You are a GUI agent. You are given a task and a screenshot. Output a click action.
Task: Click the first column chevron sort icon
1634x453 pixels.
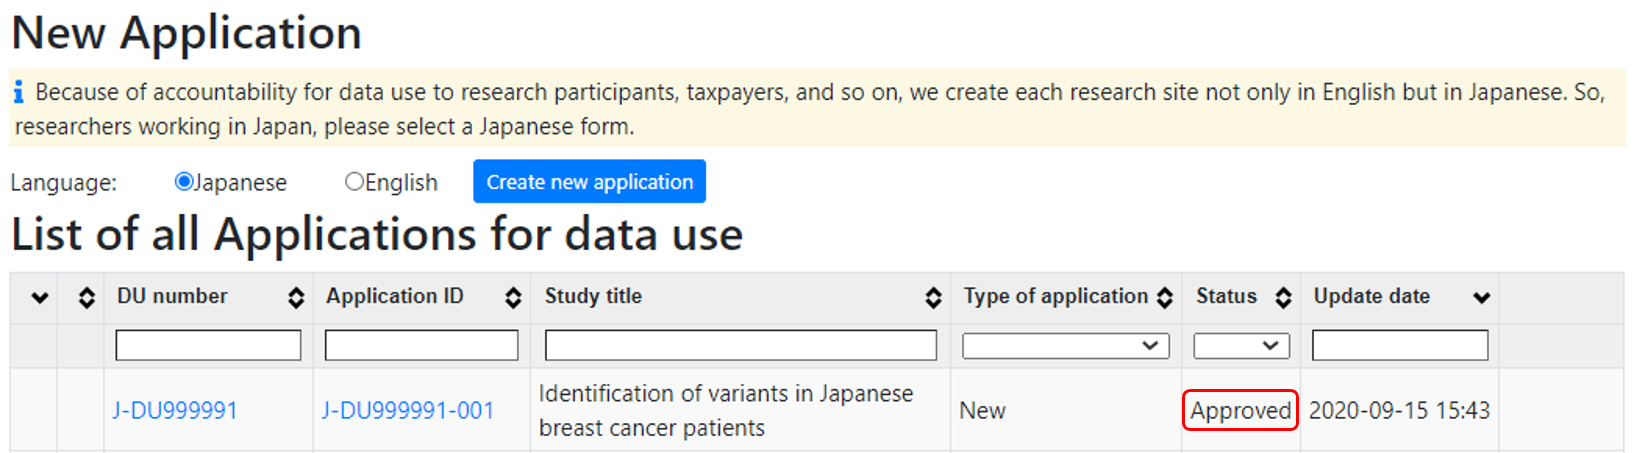40,297
